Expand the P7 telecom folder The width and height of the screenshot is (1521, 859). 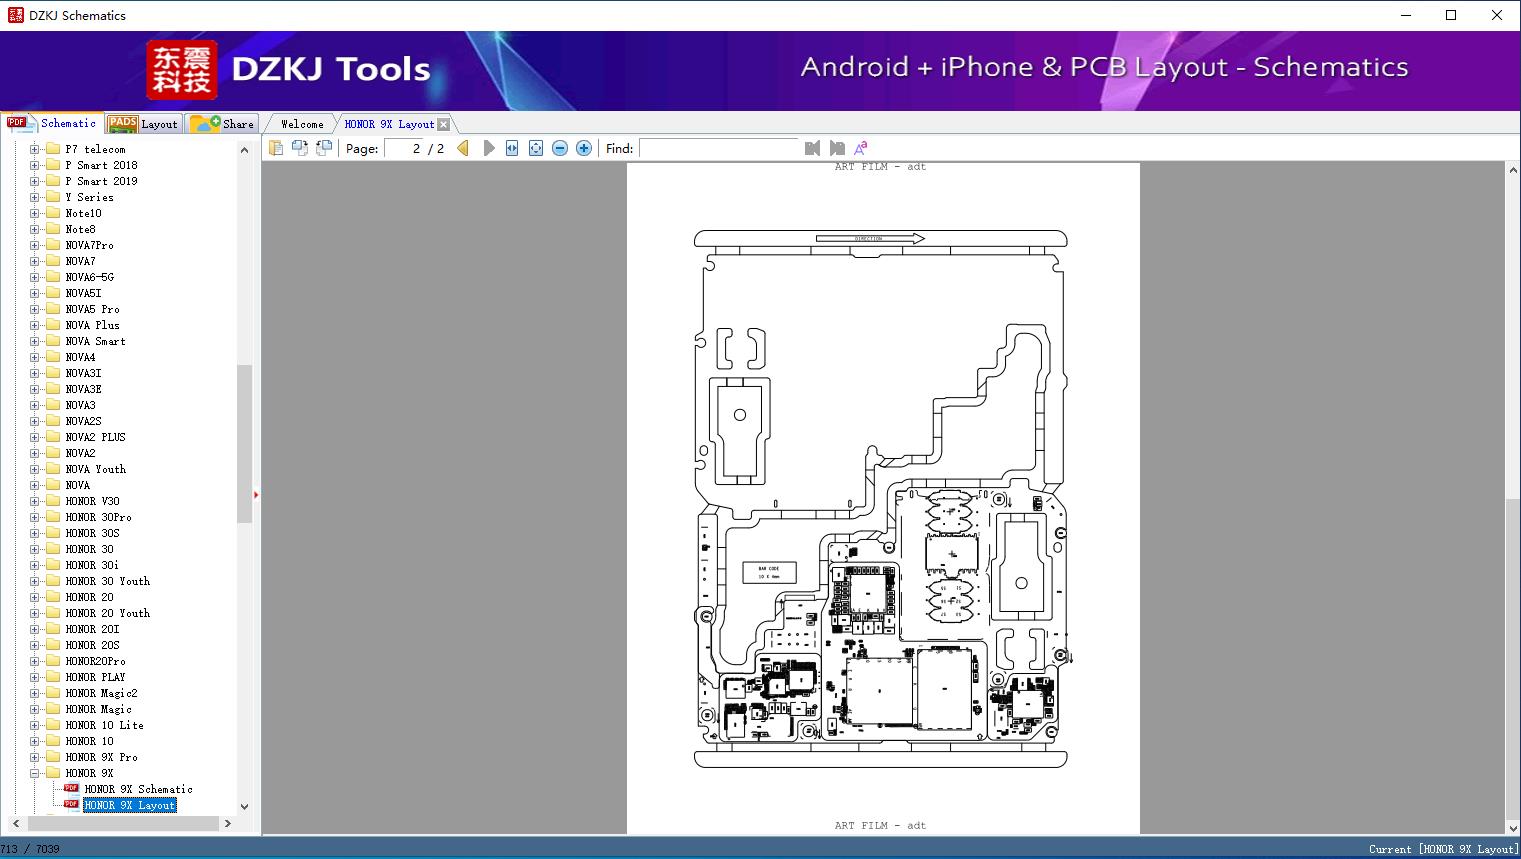point(35,149)
